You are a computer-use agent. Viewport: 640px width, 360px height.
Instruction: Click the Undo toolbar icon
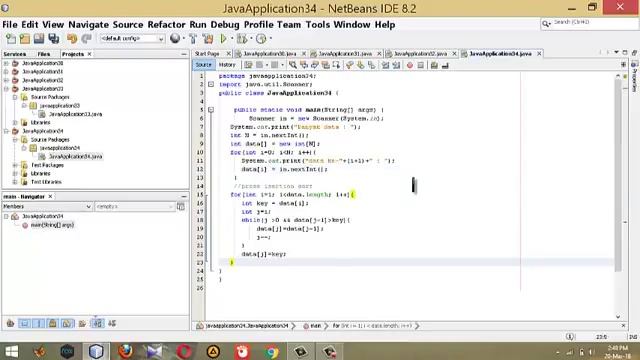point(72,39)
